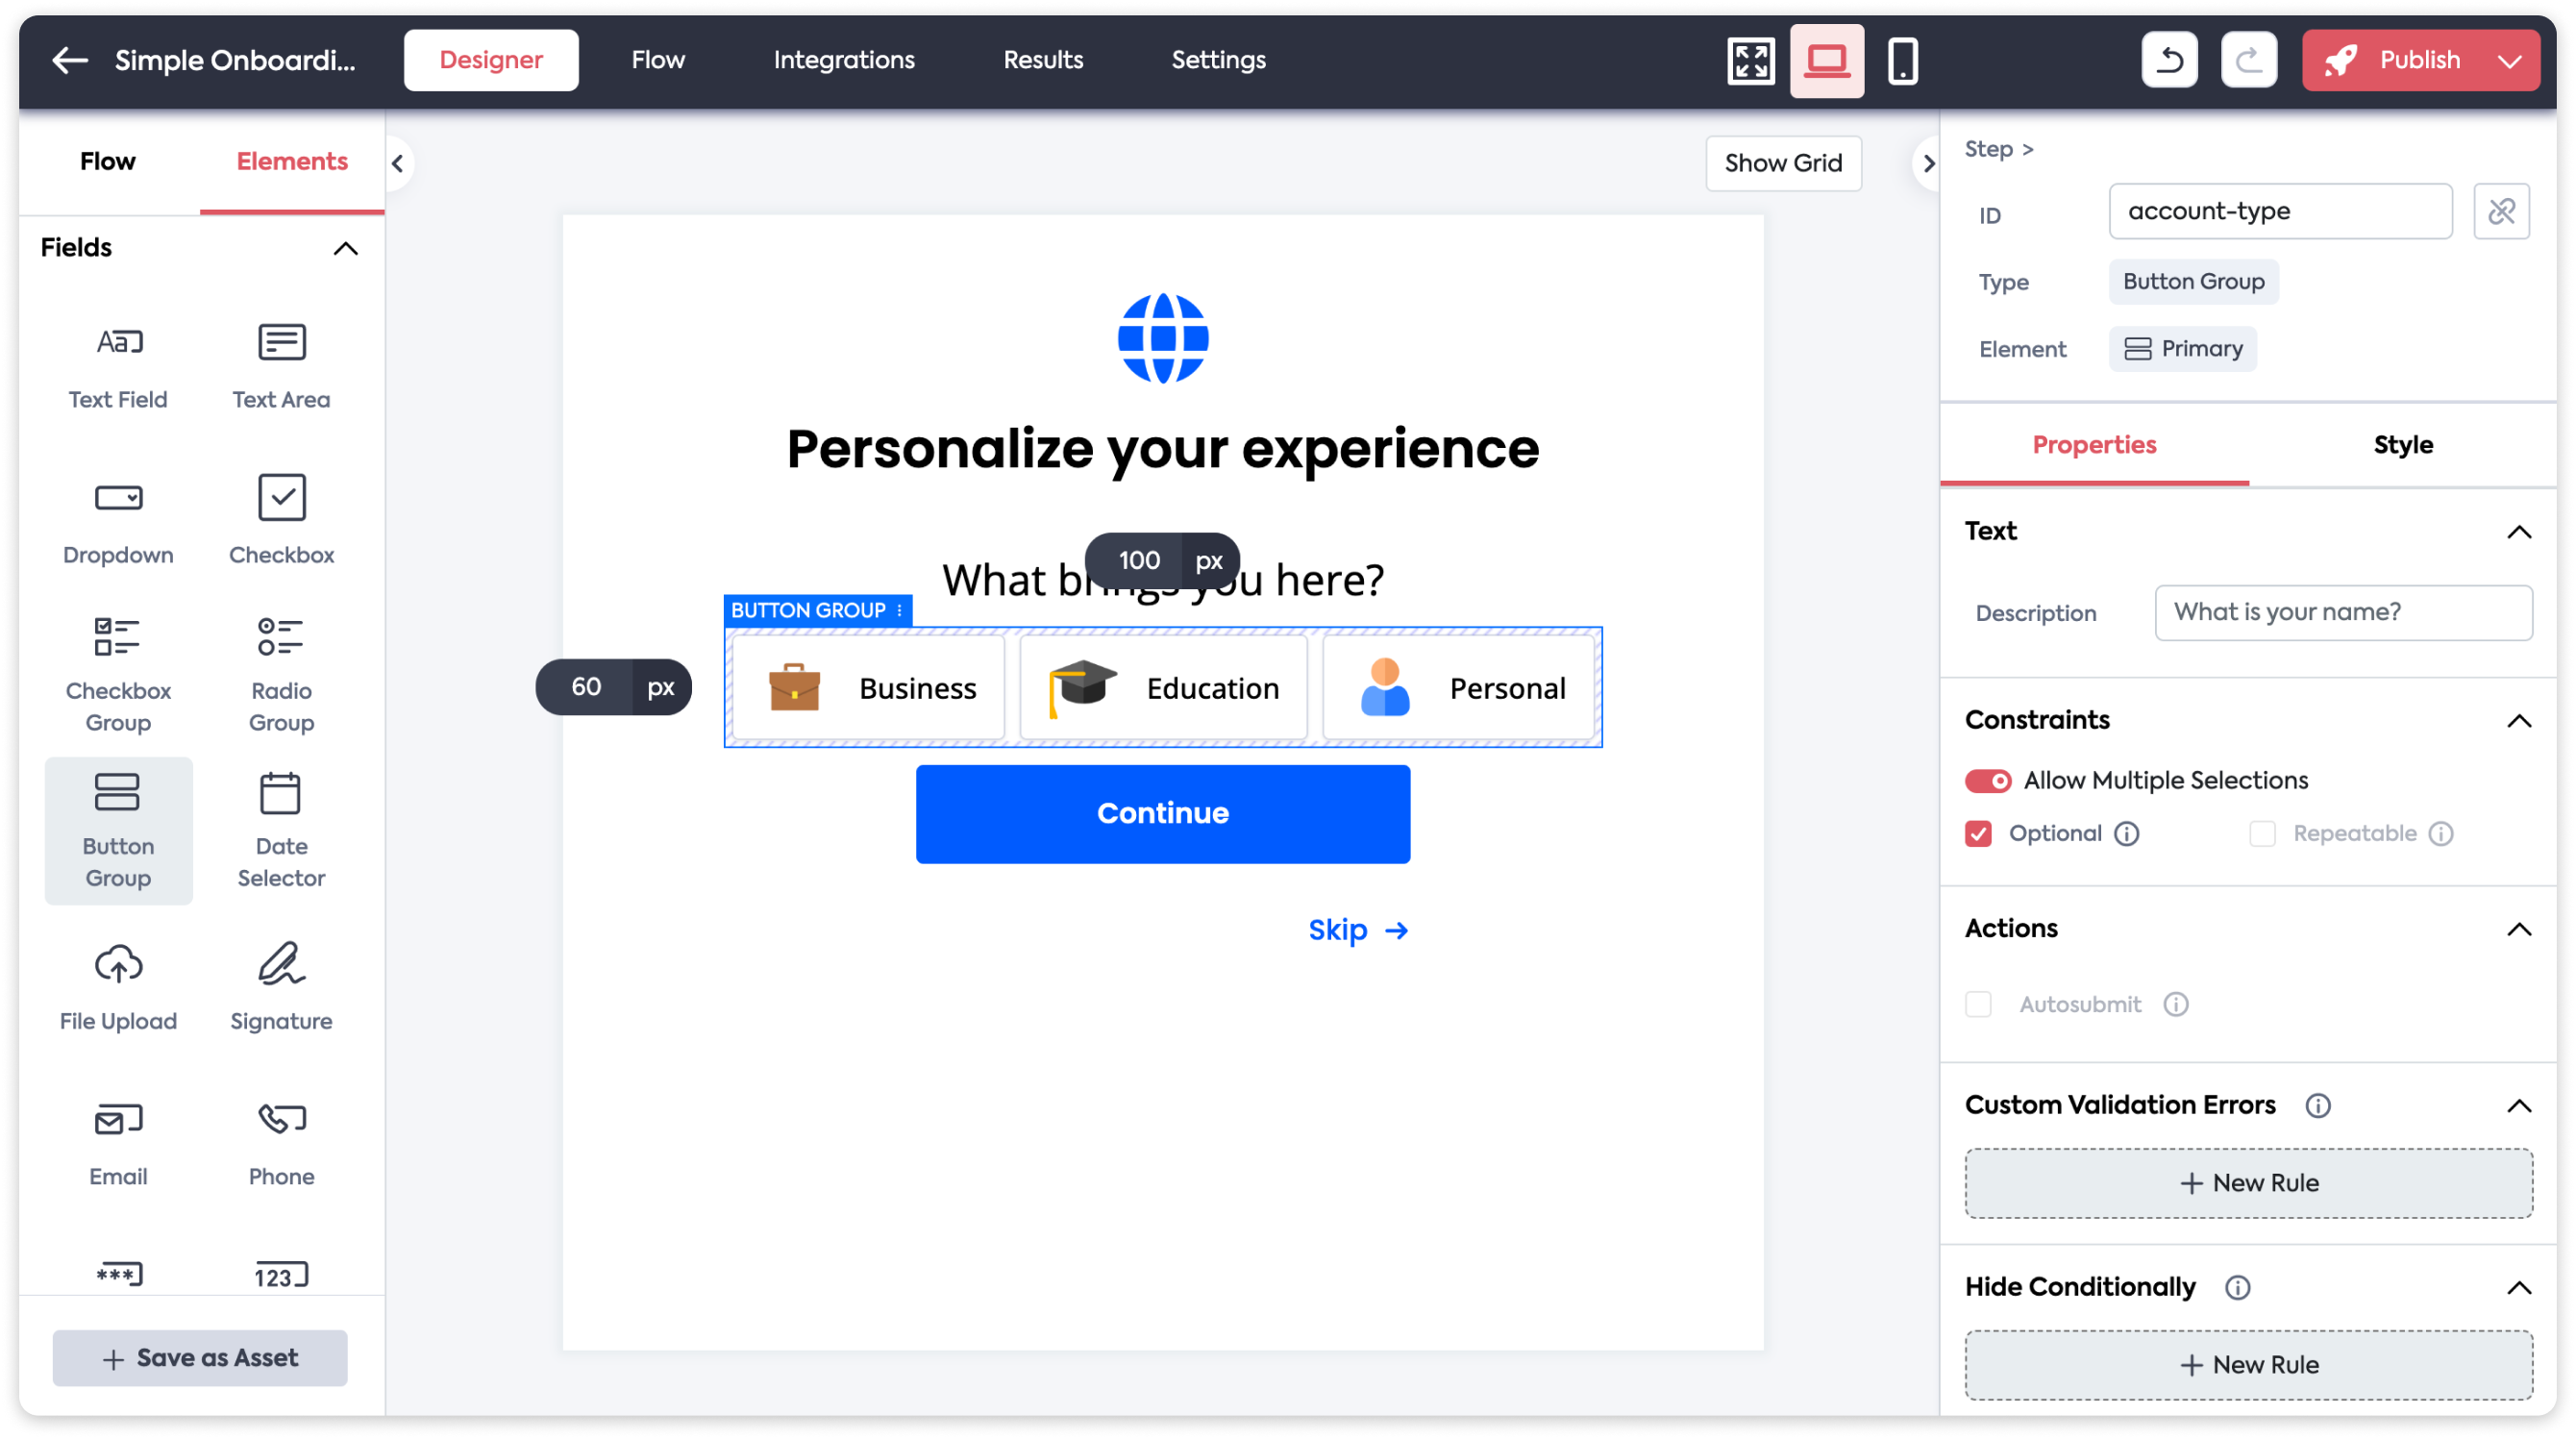
Task: Select the Text Field element
Action: click(x=117, y=365)
